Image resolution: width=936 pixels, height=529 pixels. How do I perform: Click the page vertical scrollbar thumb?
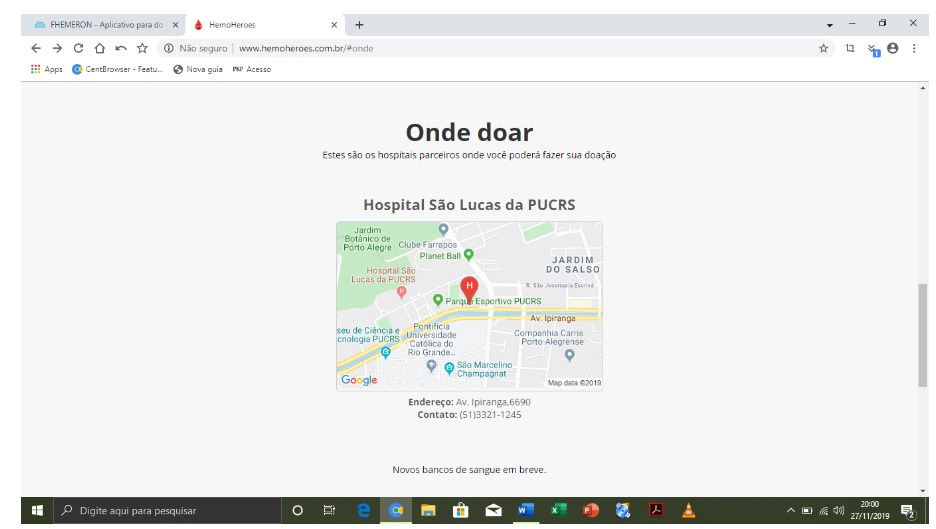[923, 336]
